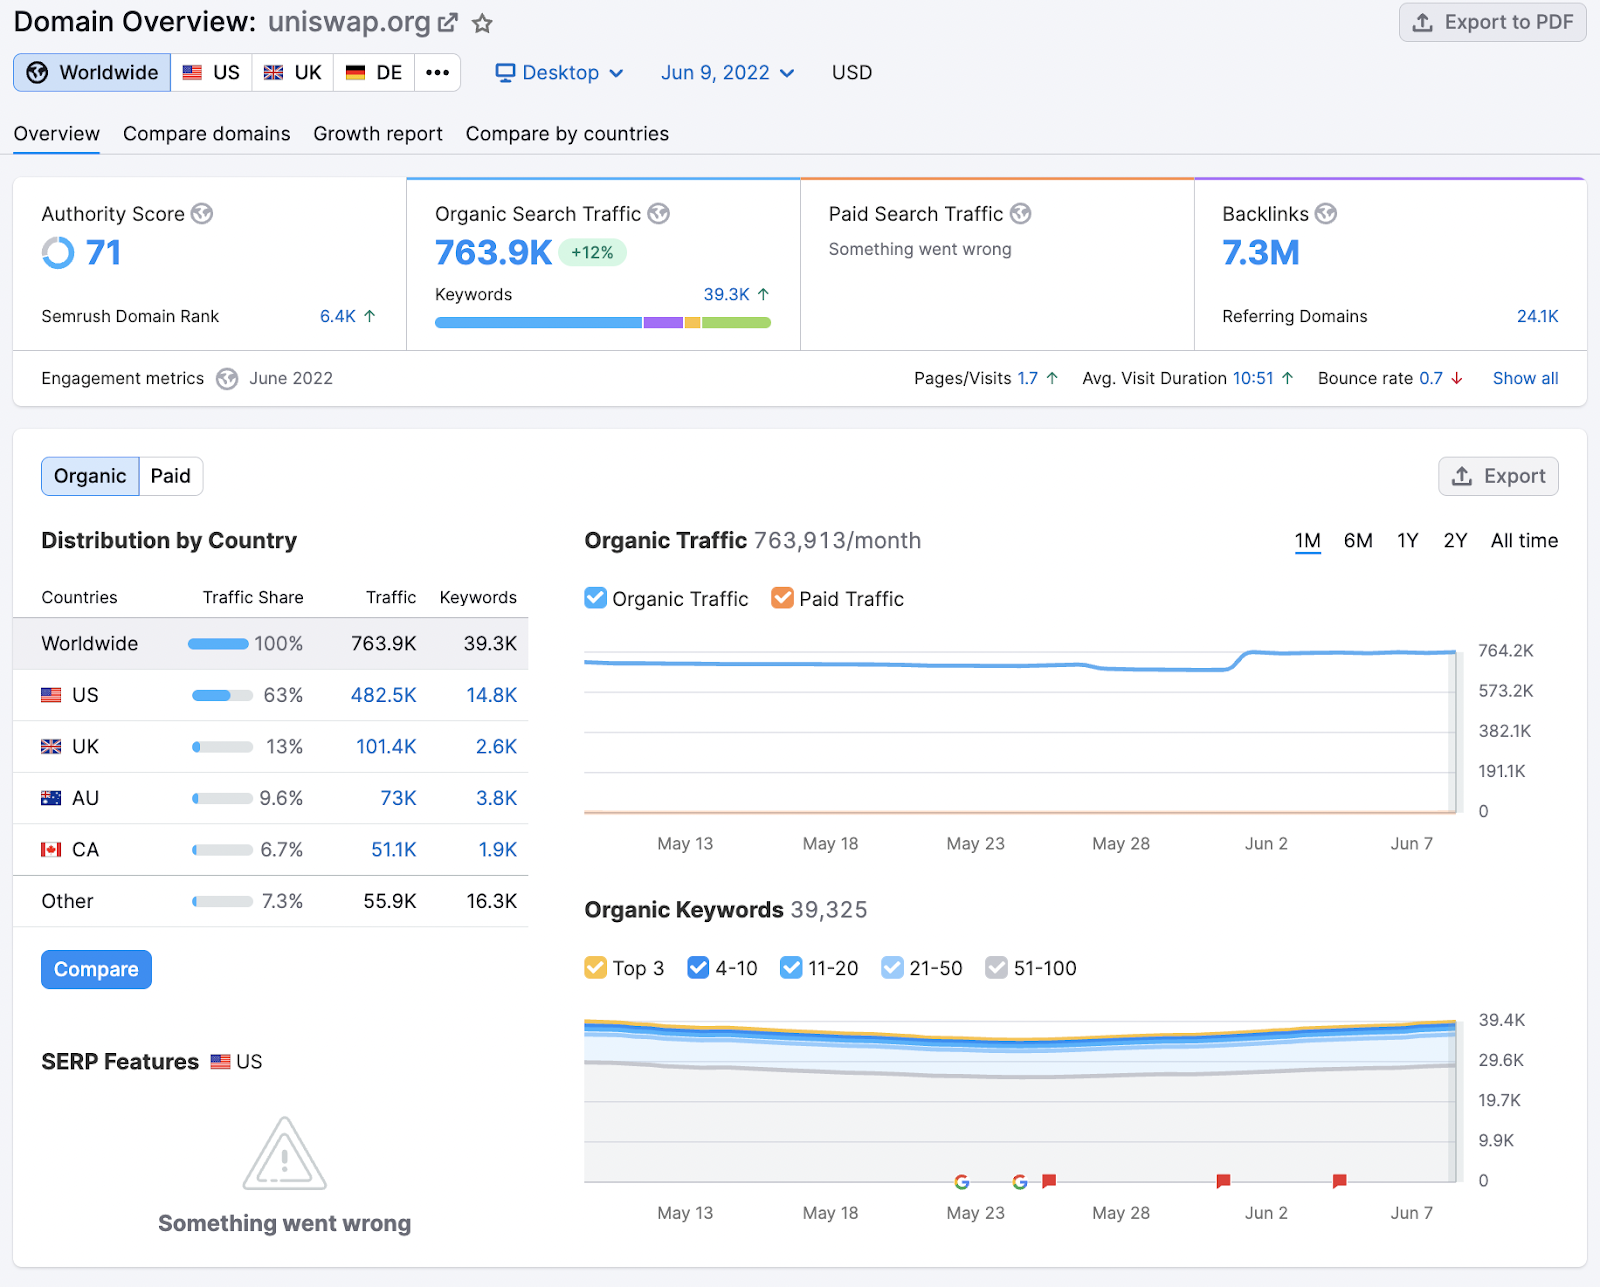Uncheck the Organic Traffic checkbox
Viewport: 1600px width, 1287px height.
coord(596,598)
